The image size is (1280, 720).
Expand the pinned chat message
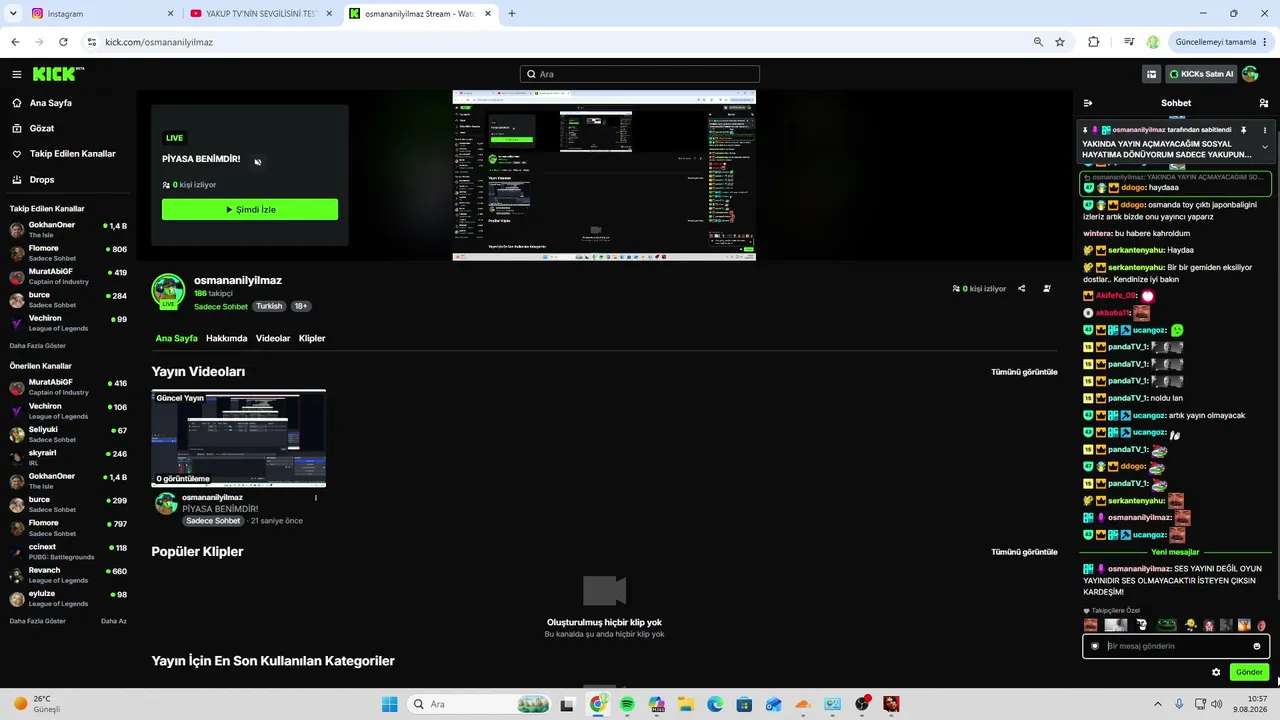(1265, 147)
